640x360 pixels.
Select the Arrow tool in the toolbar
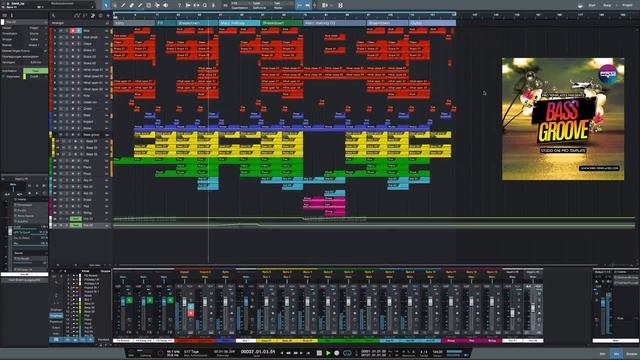[106, 5]
